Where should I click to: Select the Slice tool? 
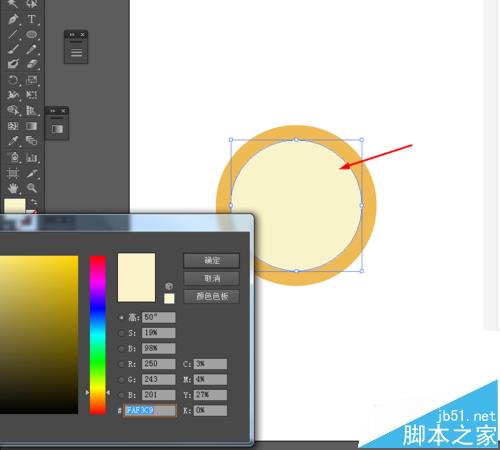pos(32,173)
